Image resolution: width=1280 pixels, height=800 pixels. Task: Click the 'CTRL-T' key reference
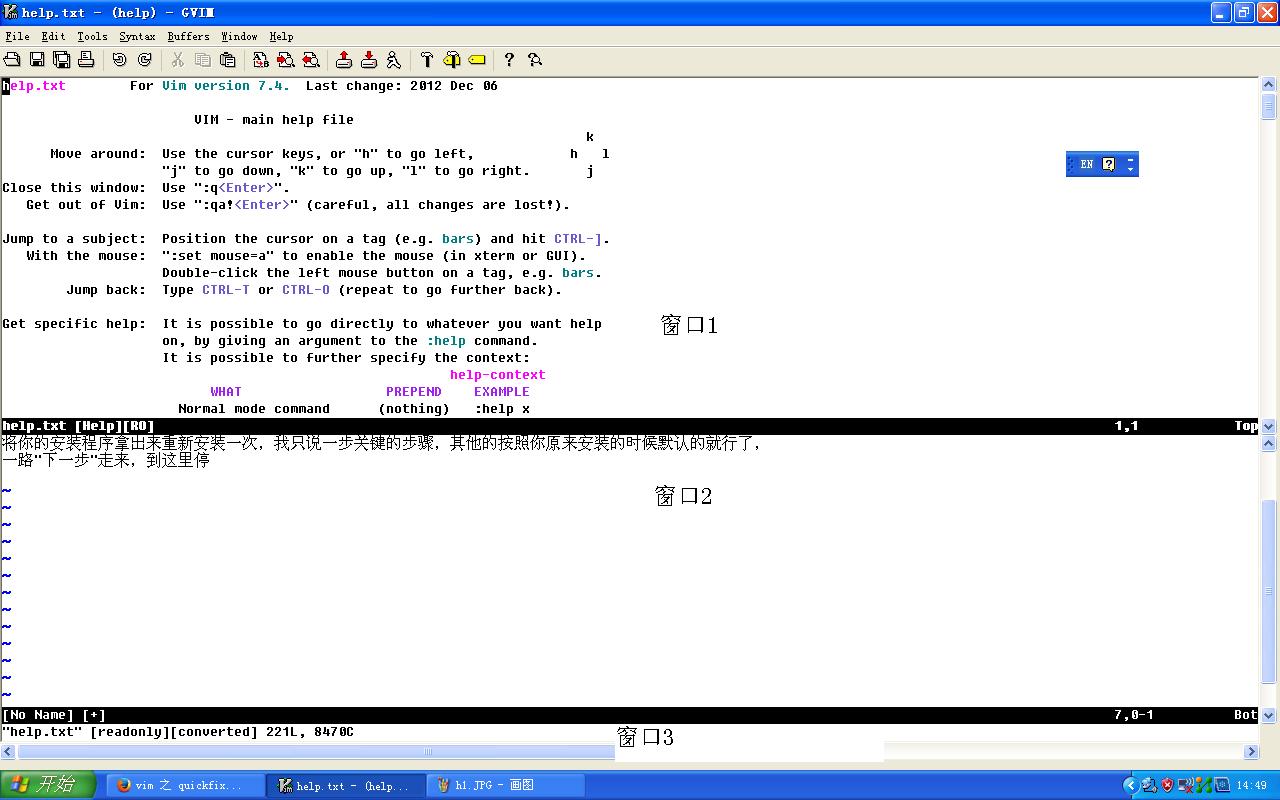(x=226, y=290)
